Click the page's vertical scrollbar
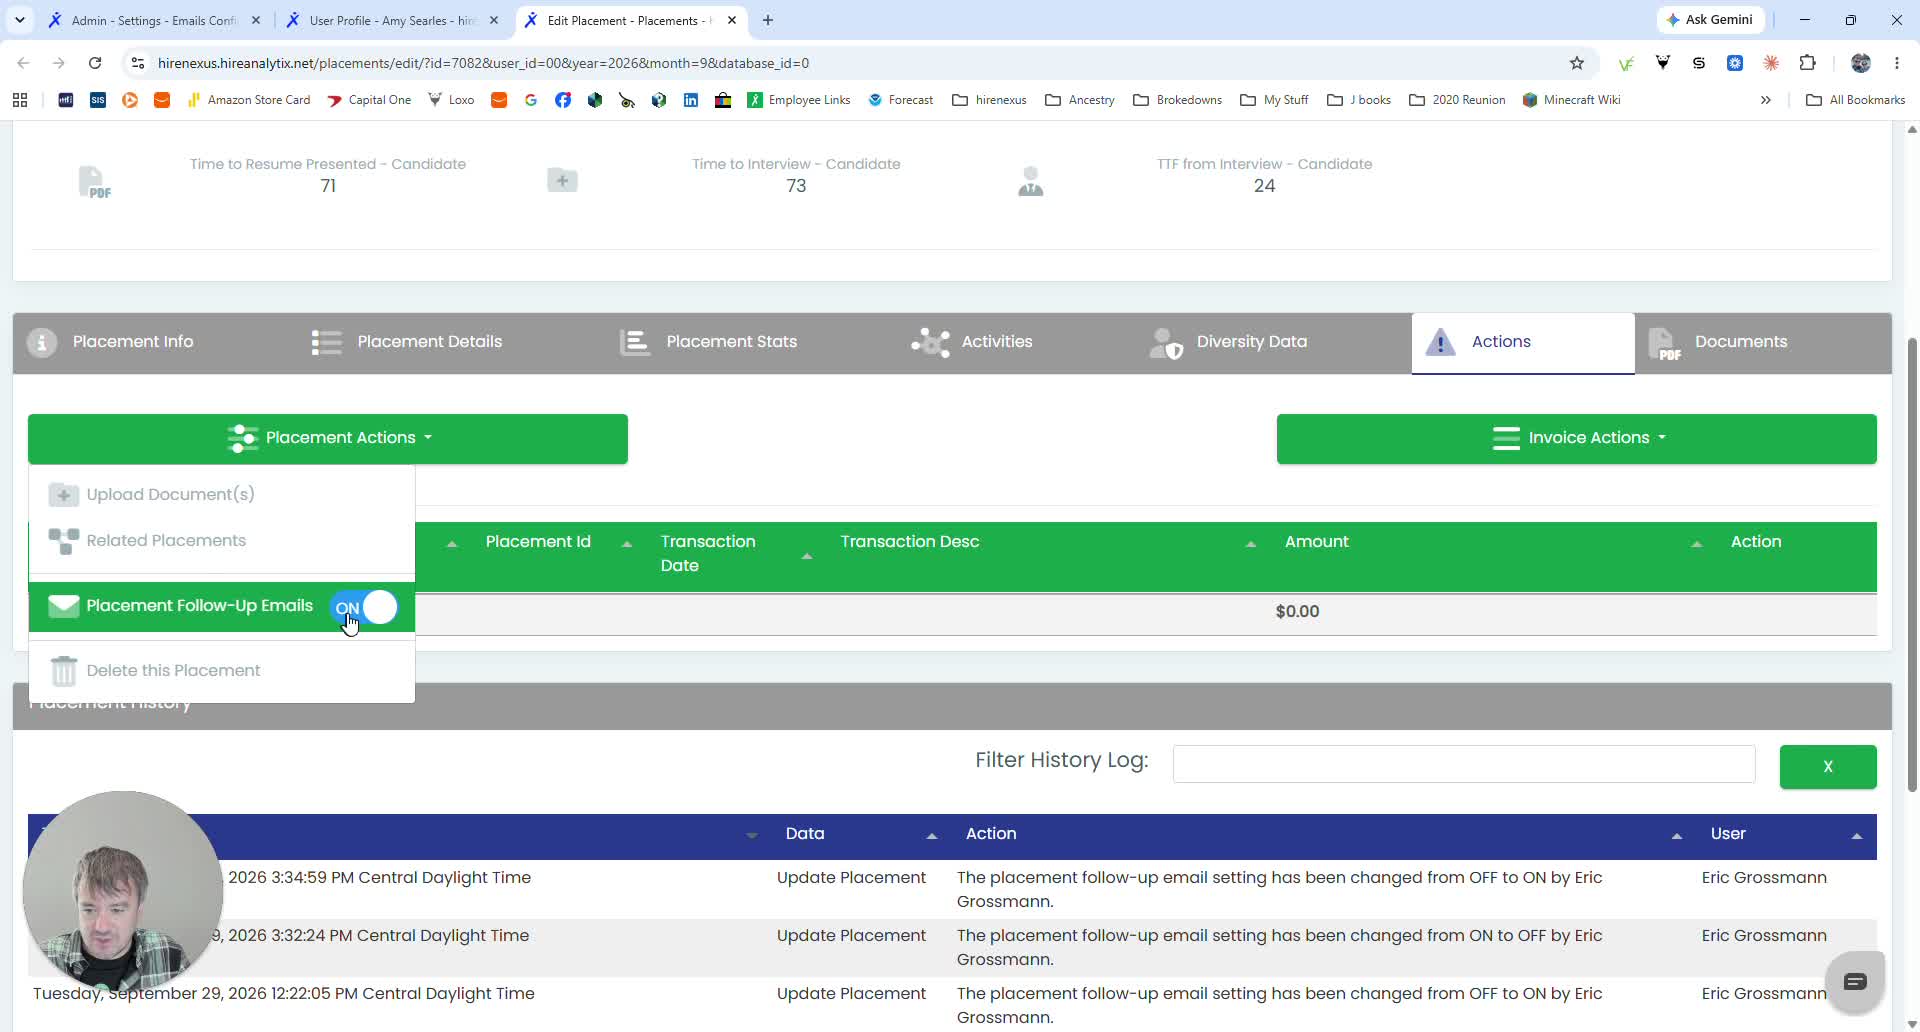 click(1912, 565)
